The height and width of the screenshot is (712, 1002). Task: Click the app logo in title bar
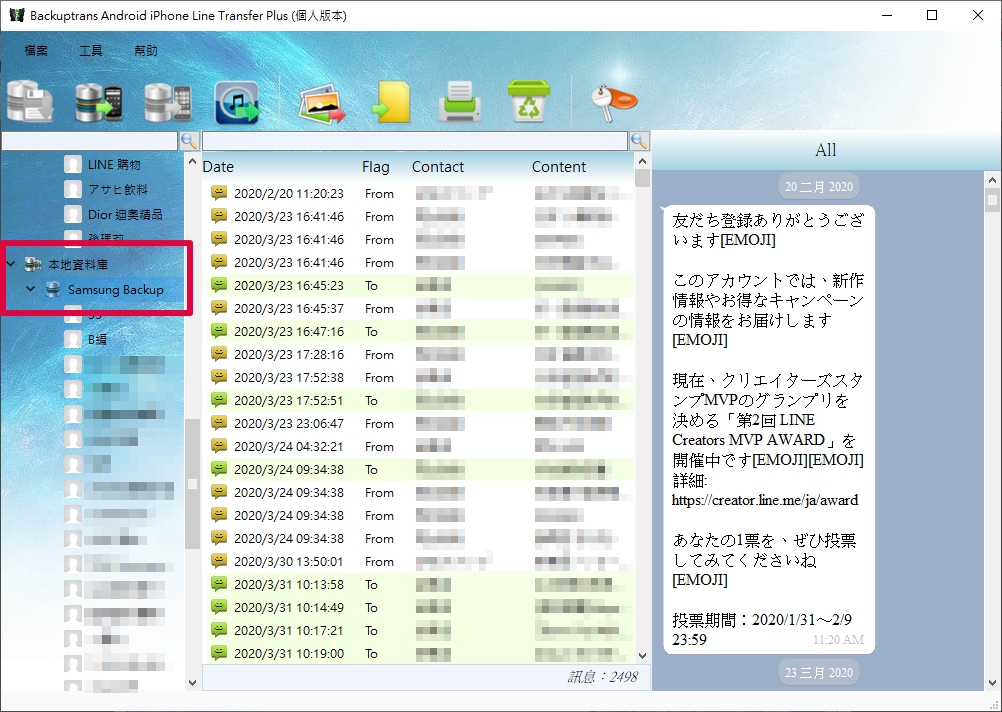pyautogui.click(x=17, y=15)
